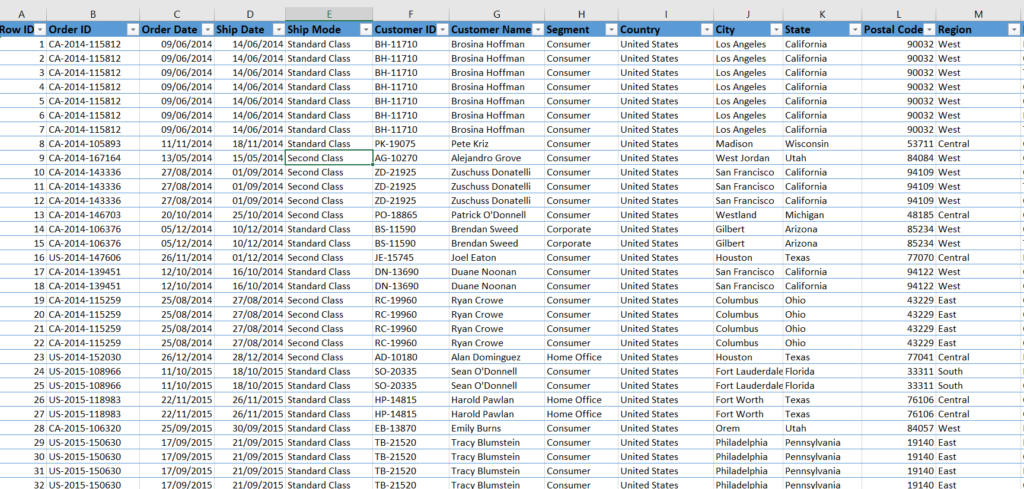This screenshot has height=489, width=1024.
Task: Open the Order ID filter dropdown
Action: [x=132, y=30]
